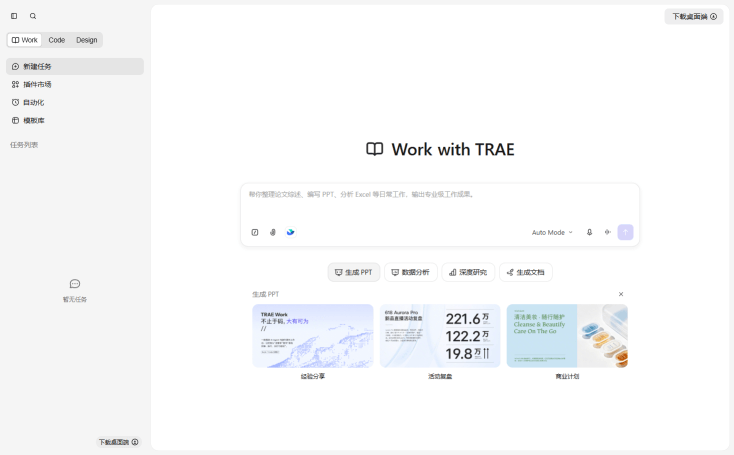Open the Auto Mode dropdown
Viewport: 734px width, 455px height.
552,233
